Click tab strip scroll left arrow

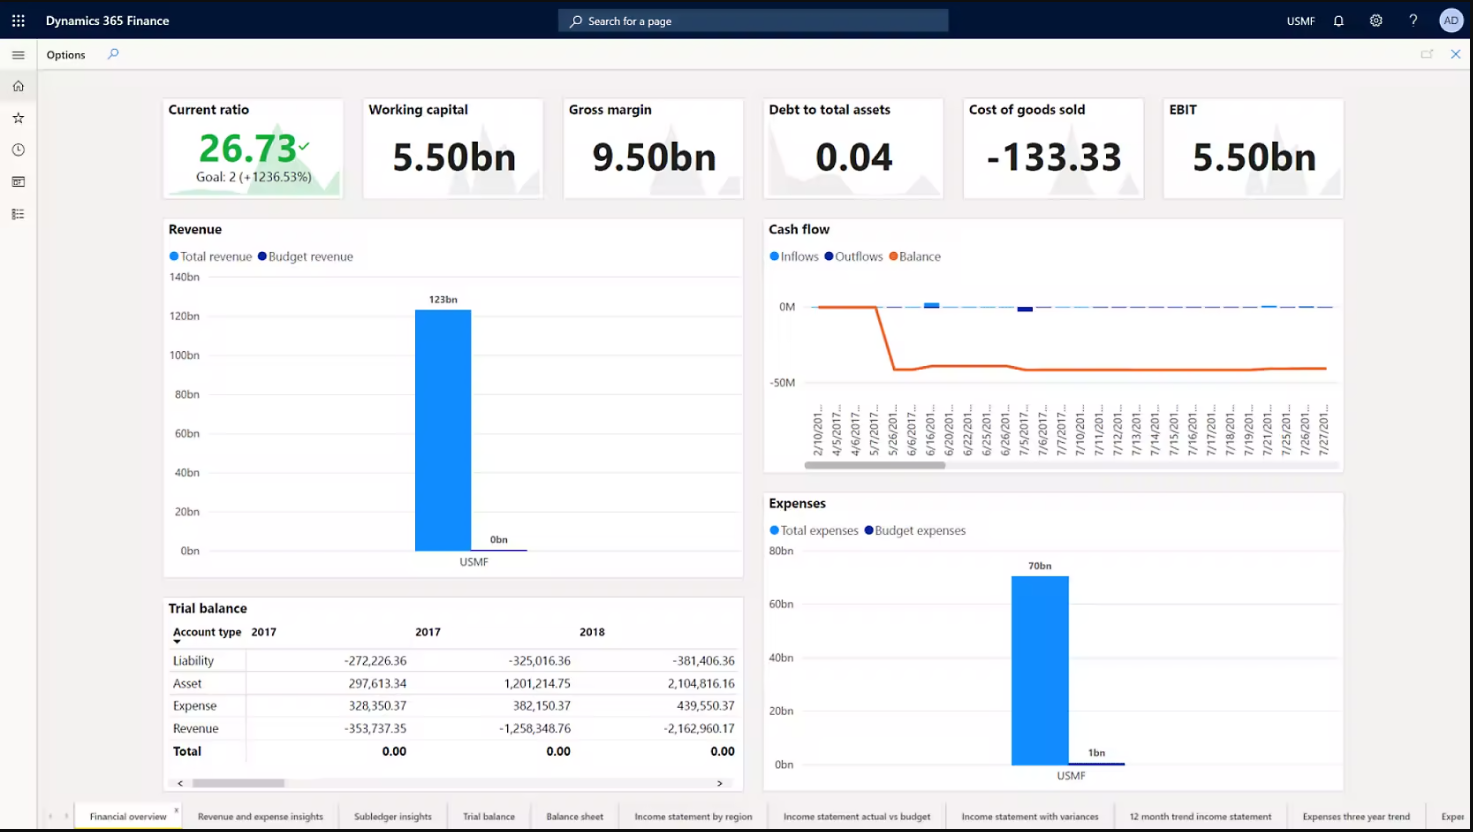point(50,817)
